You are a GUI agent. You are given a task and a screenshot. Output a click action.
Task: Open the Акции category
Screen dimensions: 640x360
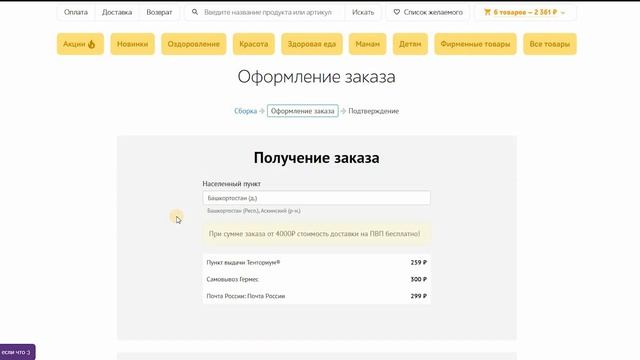(x=80, y=44)
